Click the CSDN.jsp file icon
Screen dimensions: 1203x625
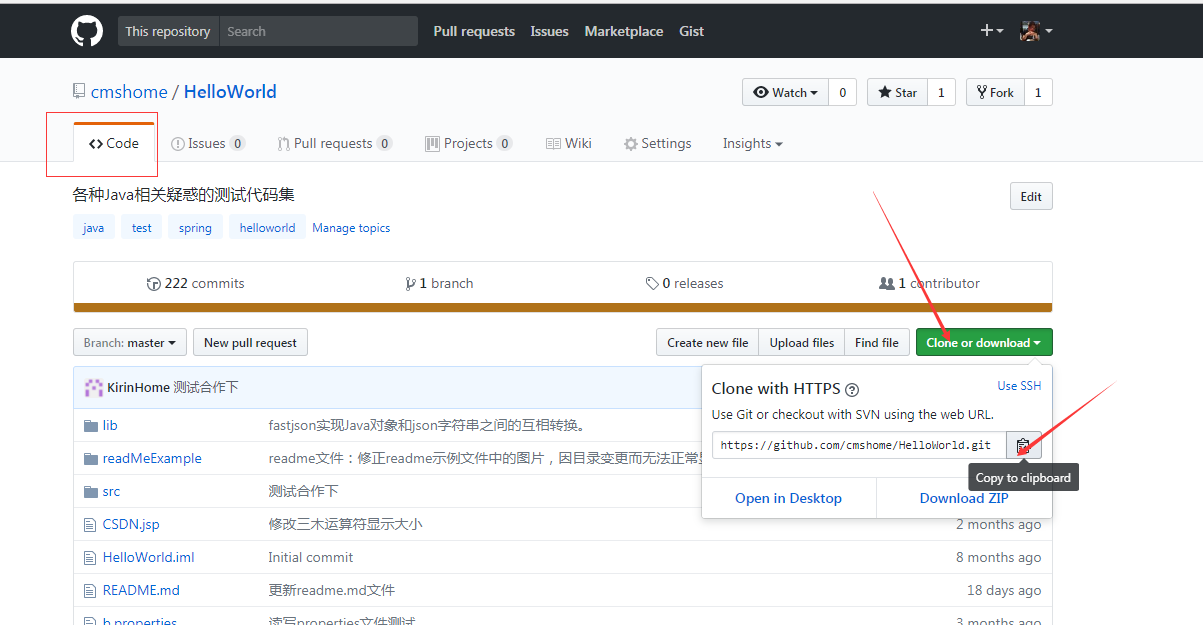[x=90, y=524]
